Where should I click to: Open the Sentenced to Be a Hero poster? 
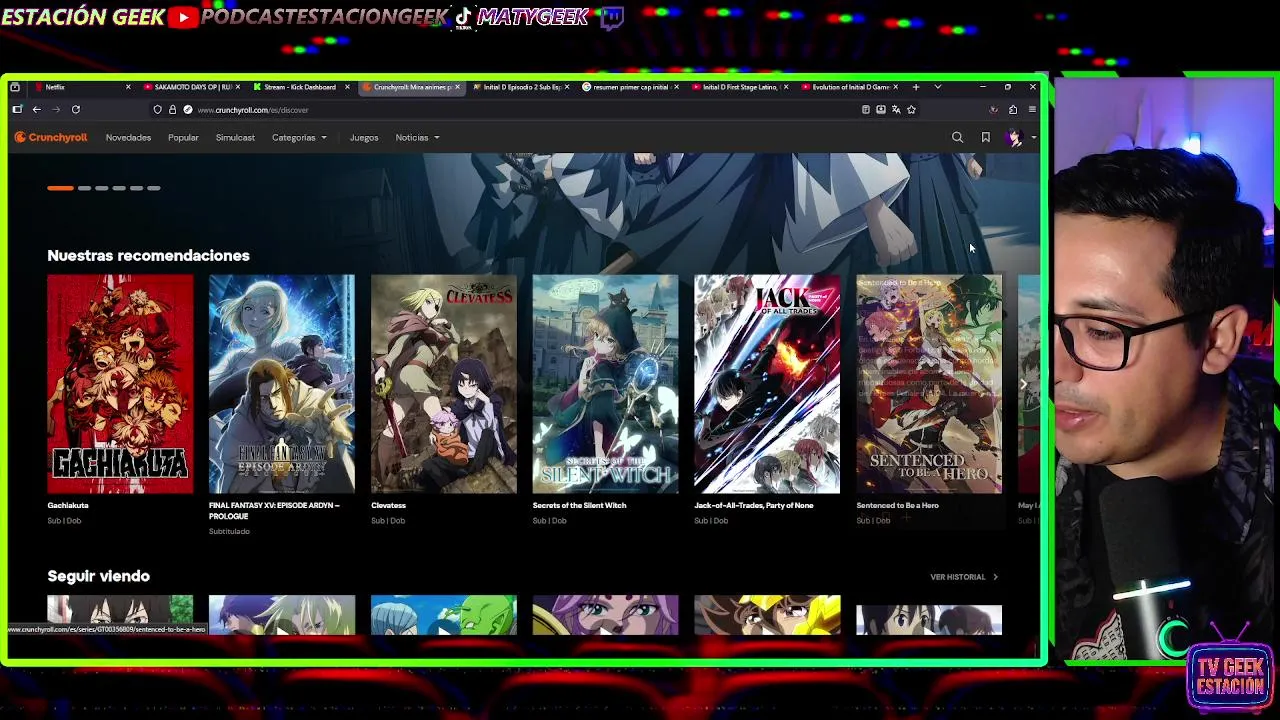(x=929, y=384)
